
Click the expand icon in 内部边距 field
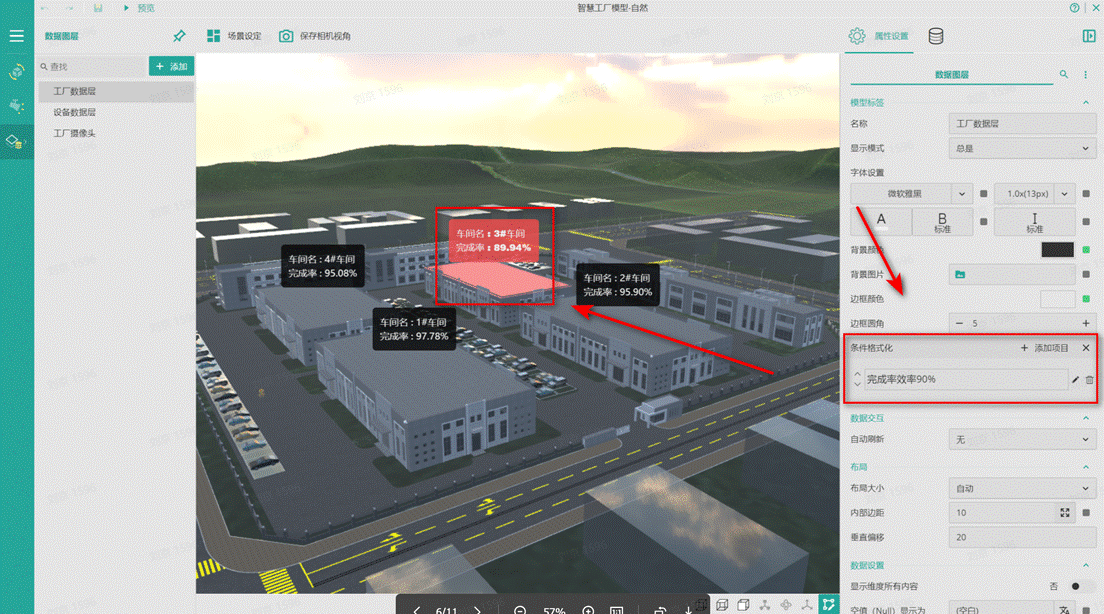point(1065,513)
